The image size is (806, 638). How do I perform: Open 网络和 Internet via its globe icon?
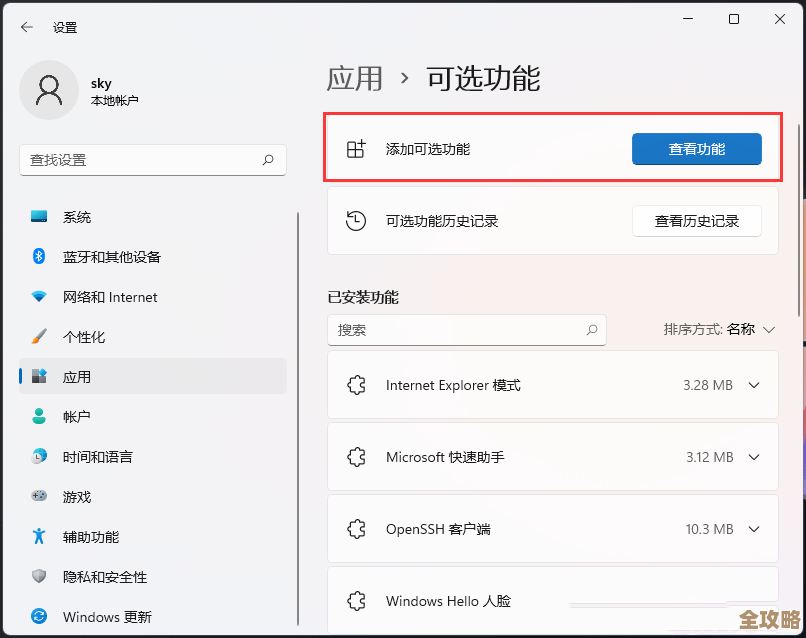(x=40, y=297)
